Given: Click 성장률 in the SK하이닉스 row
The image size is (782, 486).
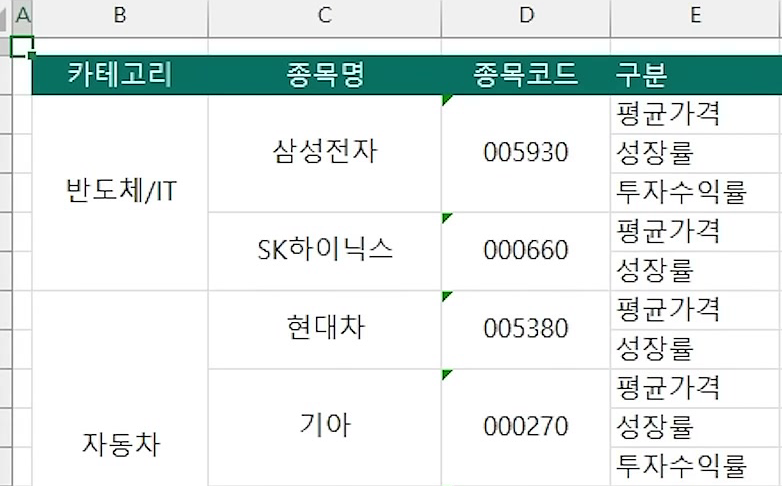Looking at the screenshot, I should pyautogui.click(x=696, y=270).
